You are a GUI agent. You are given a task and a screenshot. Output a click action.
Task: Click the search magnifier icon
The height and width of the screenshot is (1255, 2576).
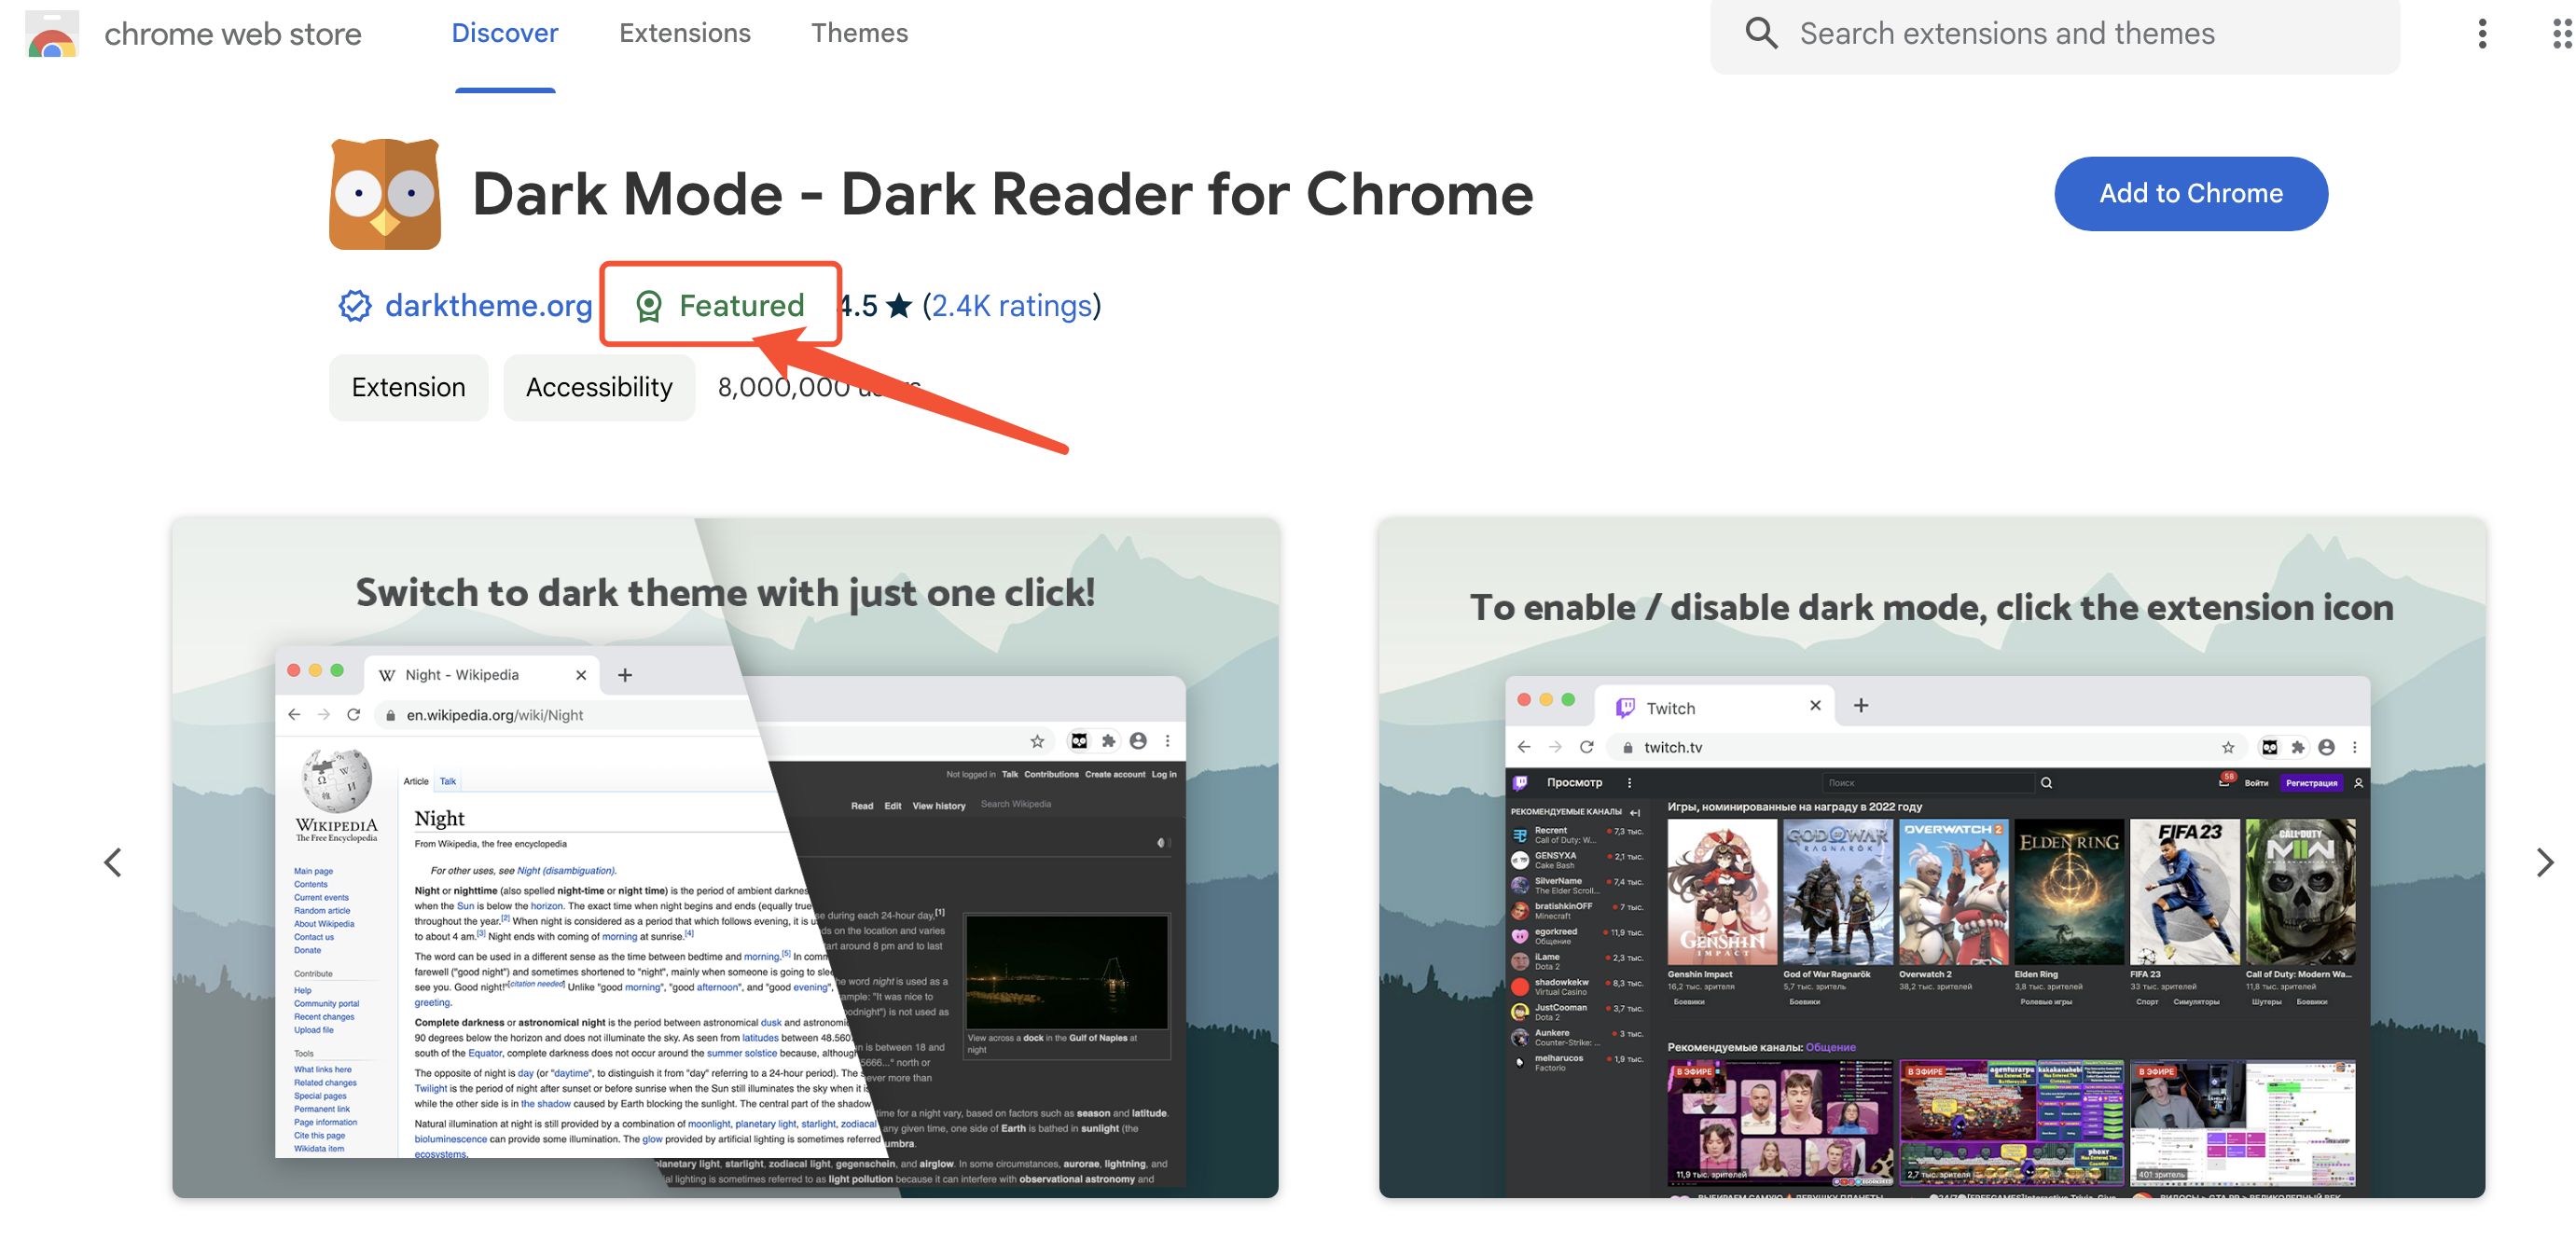click(1761, 34)
